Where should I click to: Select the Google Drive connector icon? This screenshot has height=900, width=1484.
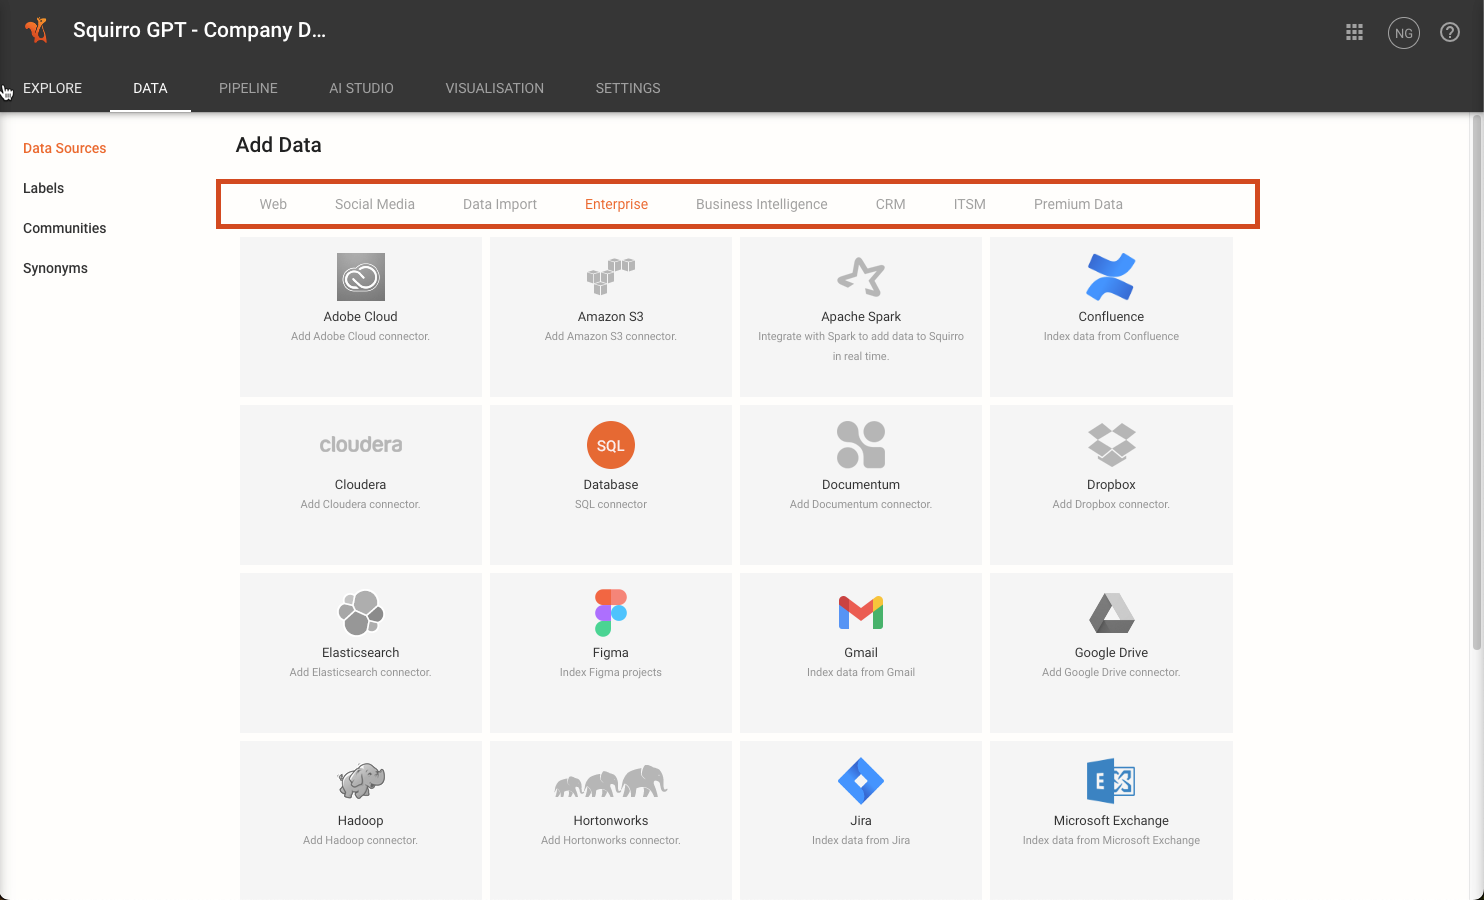[1111, 613]
